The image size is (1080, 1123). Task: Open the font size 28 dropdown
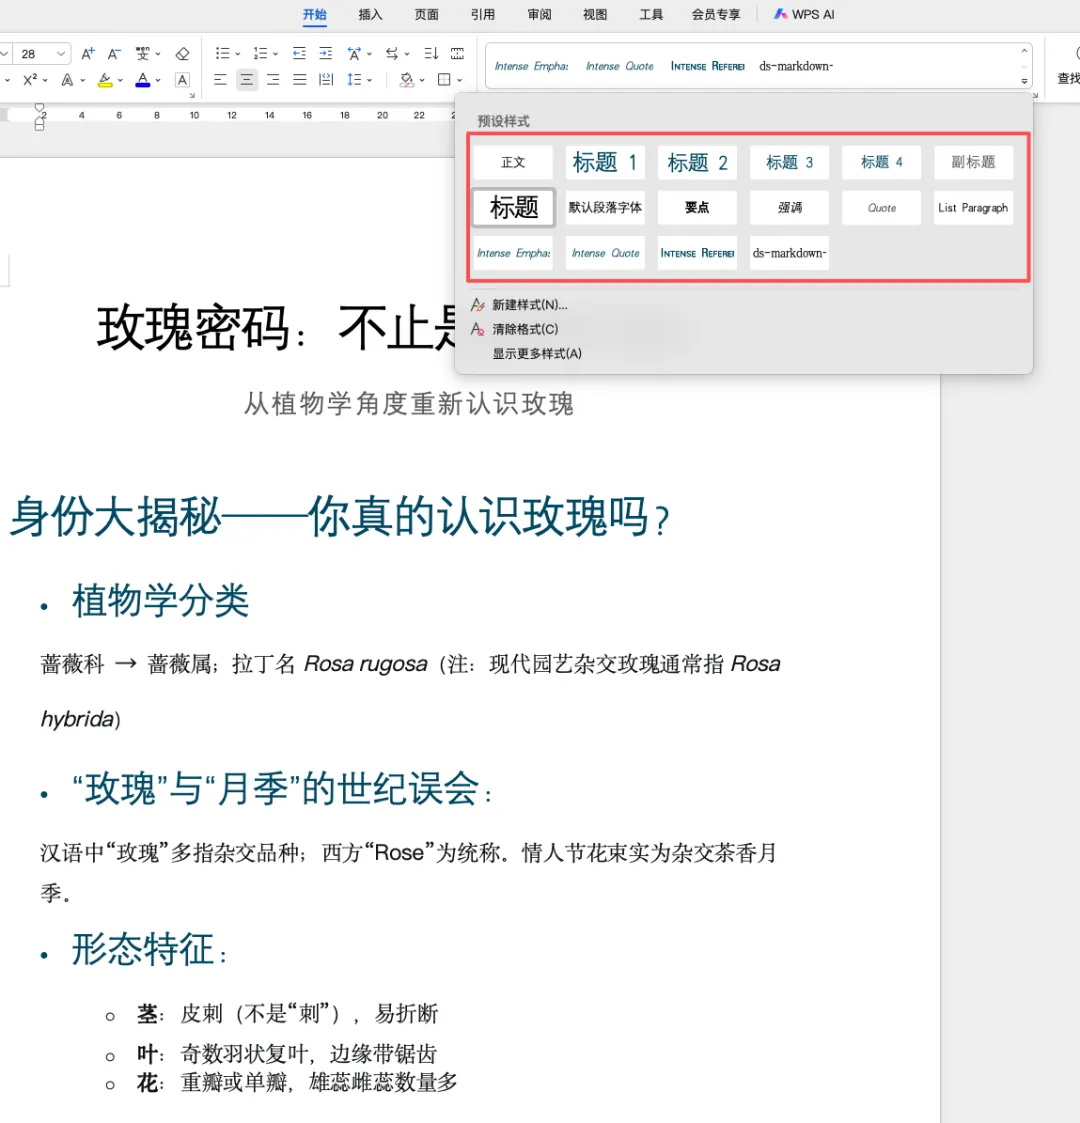coord(61,54)
